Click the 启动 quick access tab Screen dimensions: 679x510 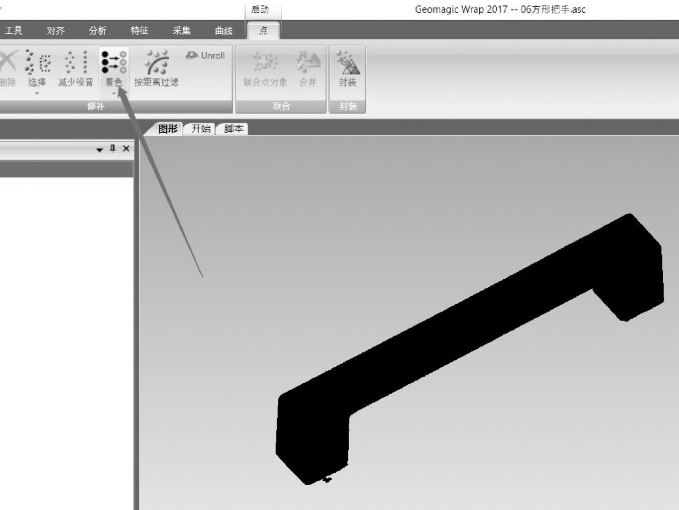tap(260, 10)
